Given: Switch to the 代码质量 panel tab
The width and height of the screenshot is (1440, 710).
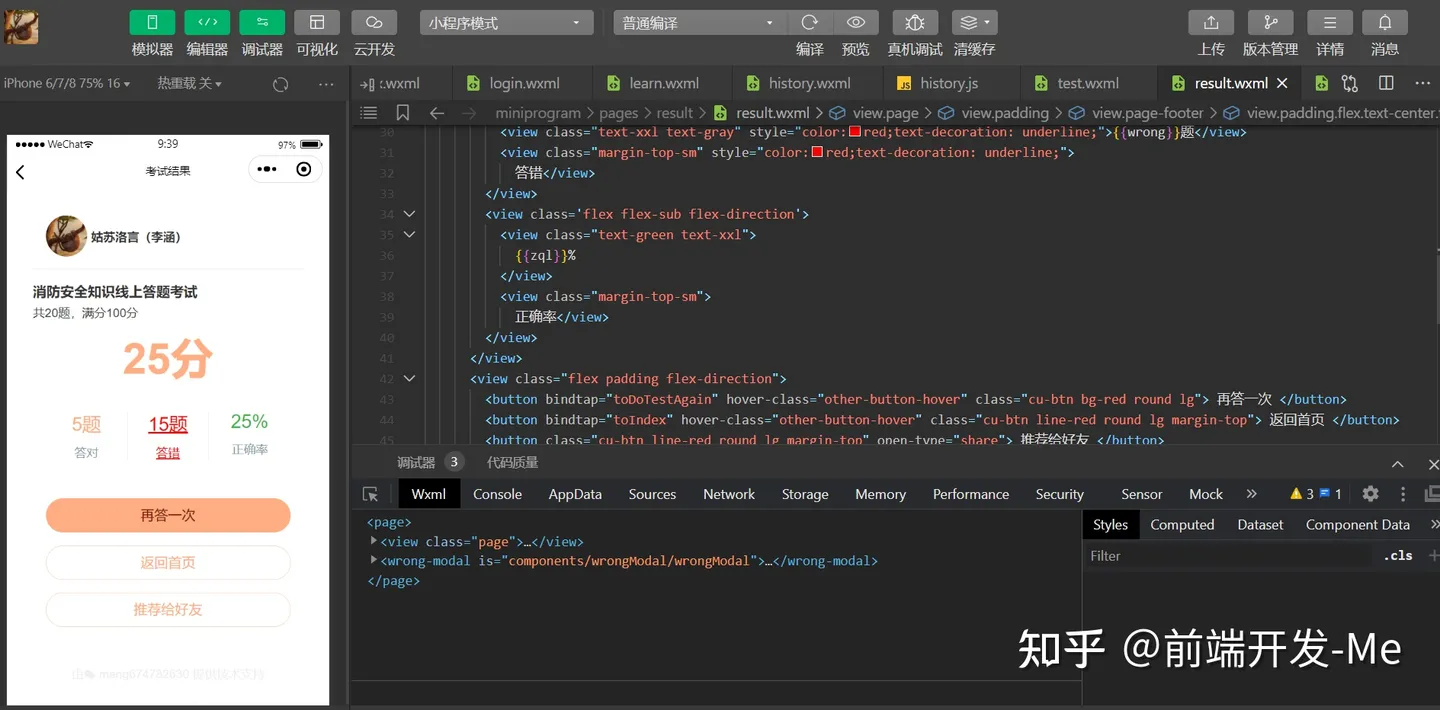Looking at the screenshot, I should pyautogui.click(x=512, y=462).
